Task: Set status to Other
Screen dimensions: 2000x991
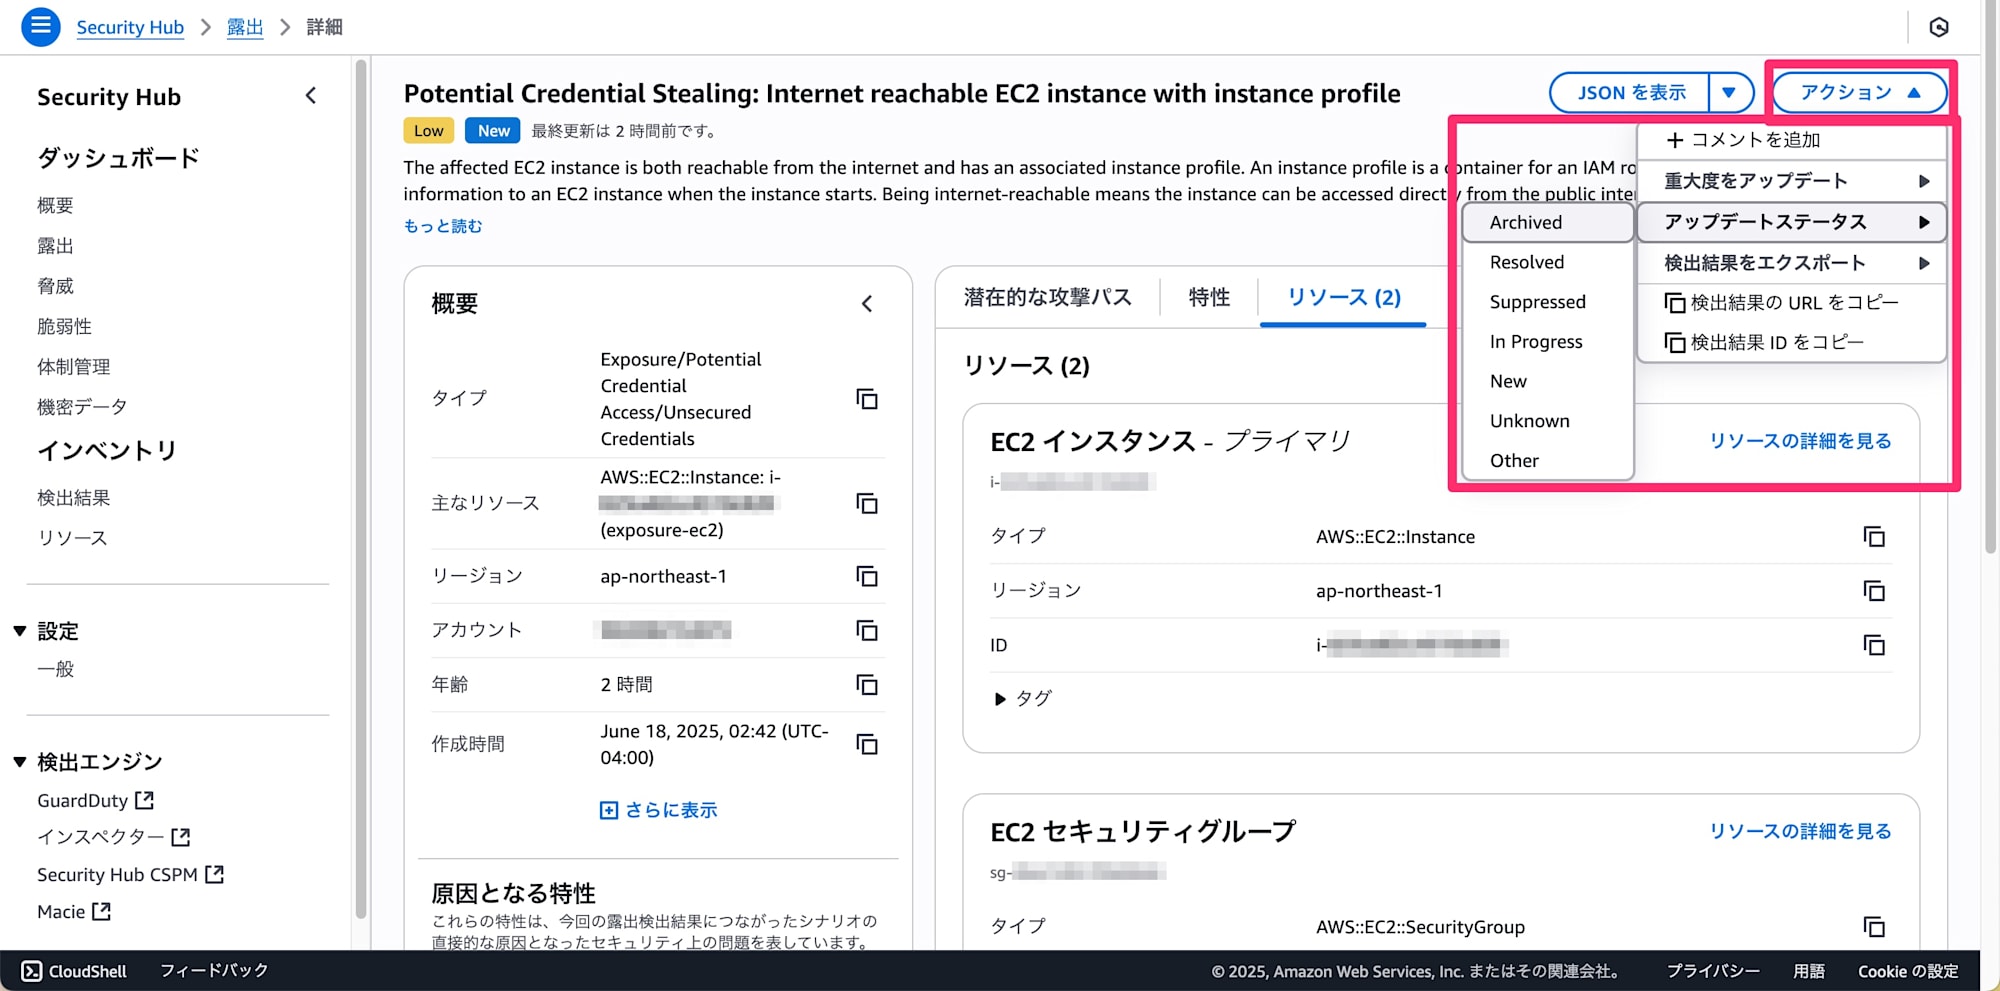Action: pos(1548,461)
